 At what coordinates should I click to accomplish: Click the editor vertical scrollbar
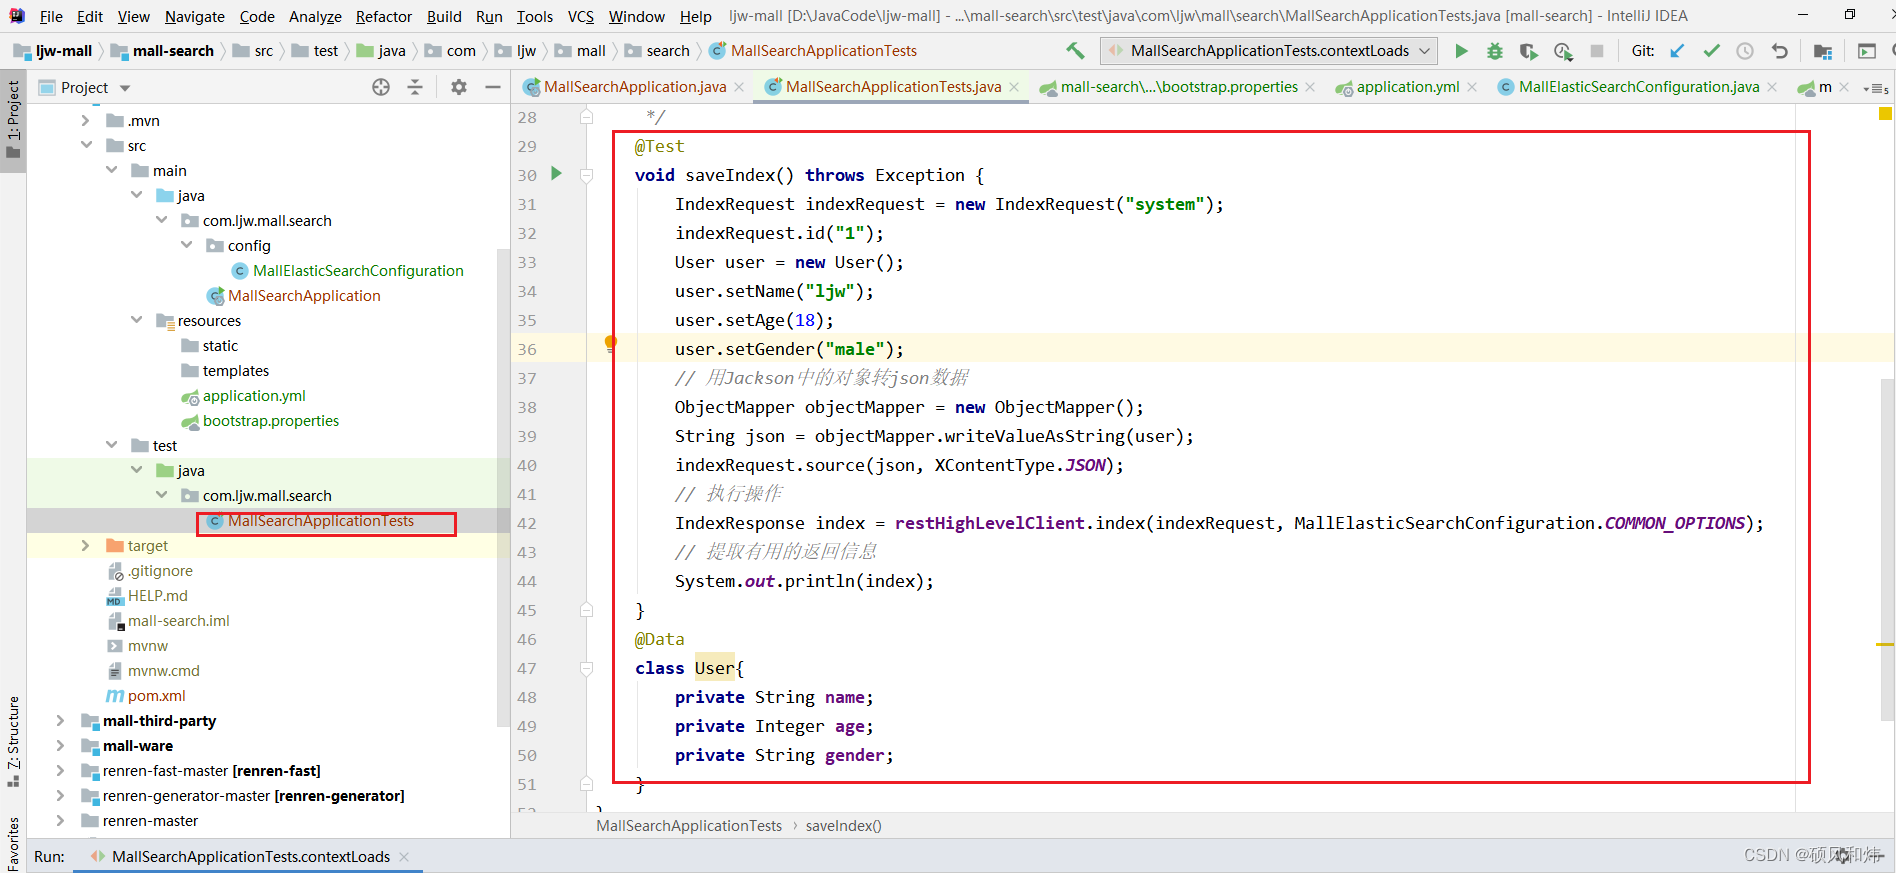[1887, 550]
